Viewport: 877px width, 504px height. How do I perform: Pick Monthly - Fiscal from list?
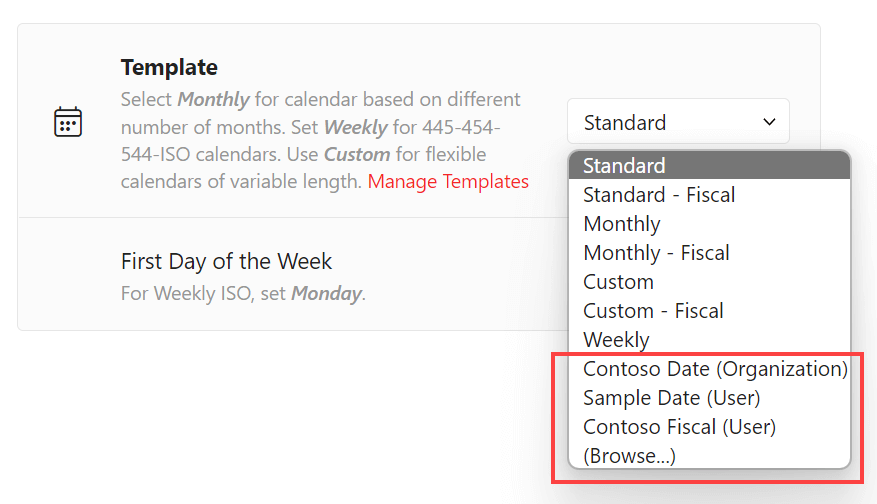coord(709,253)
